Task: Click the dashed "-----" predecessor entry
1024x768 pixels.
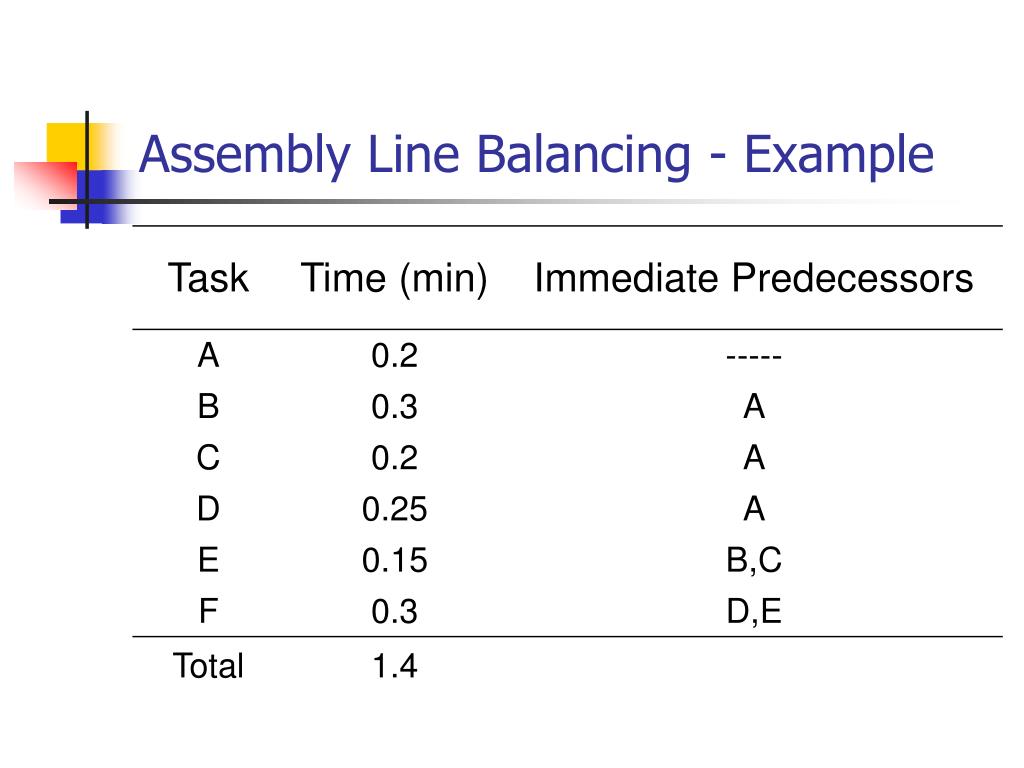Action: (x=754, y=356)
